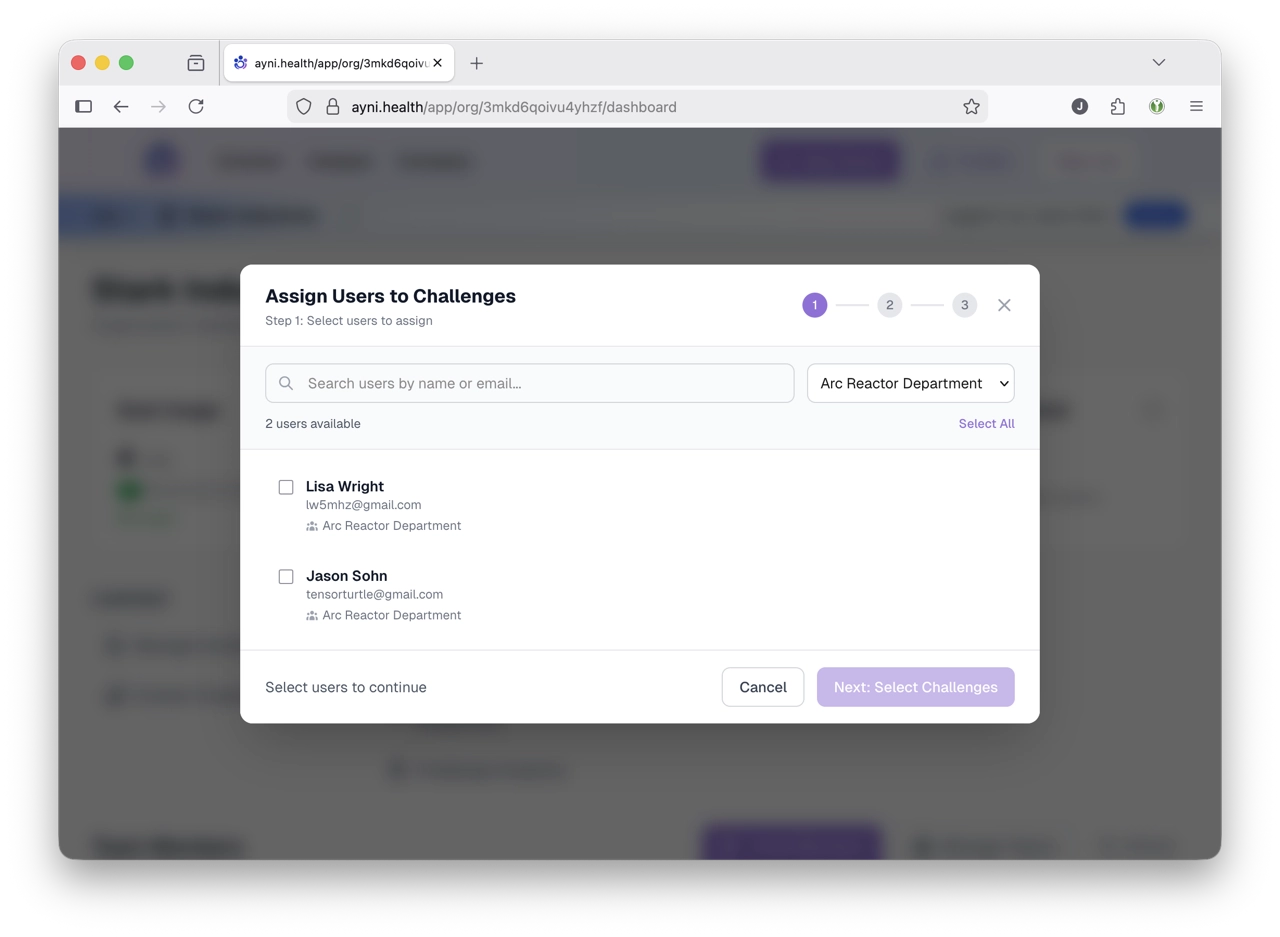Click the department icon beside Jason Sohn
Screen dimensions: 1280x937
coord(311,615)
